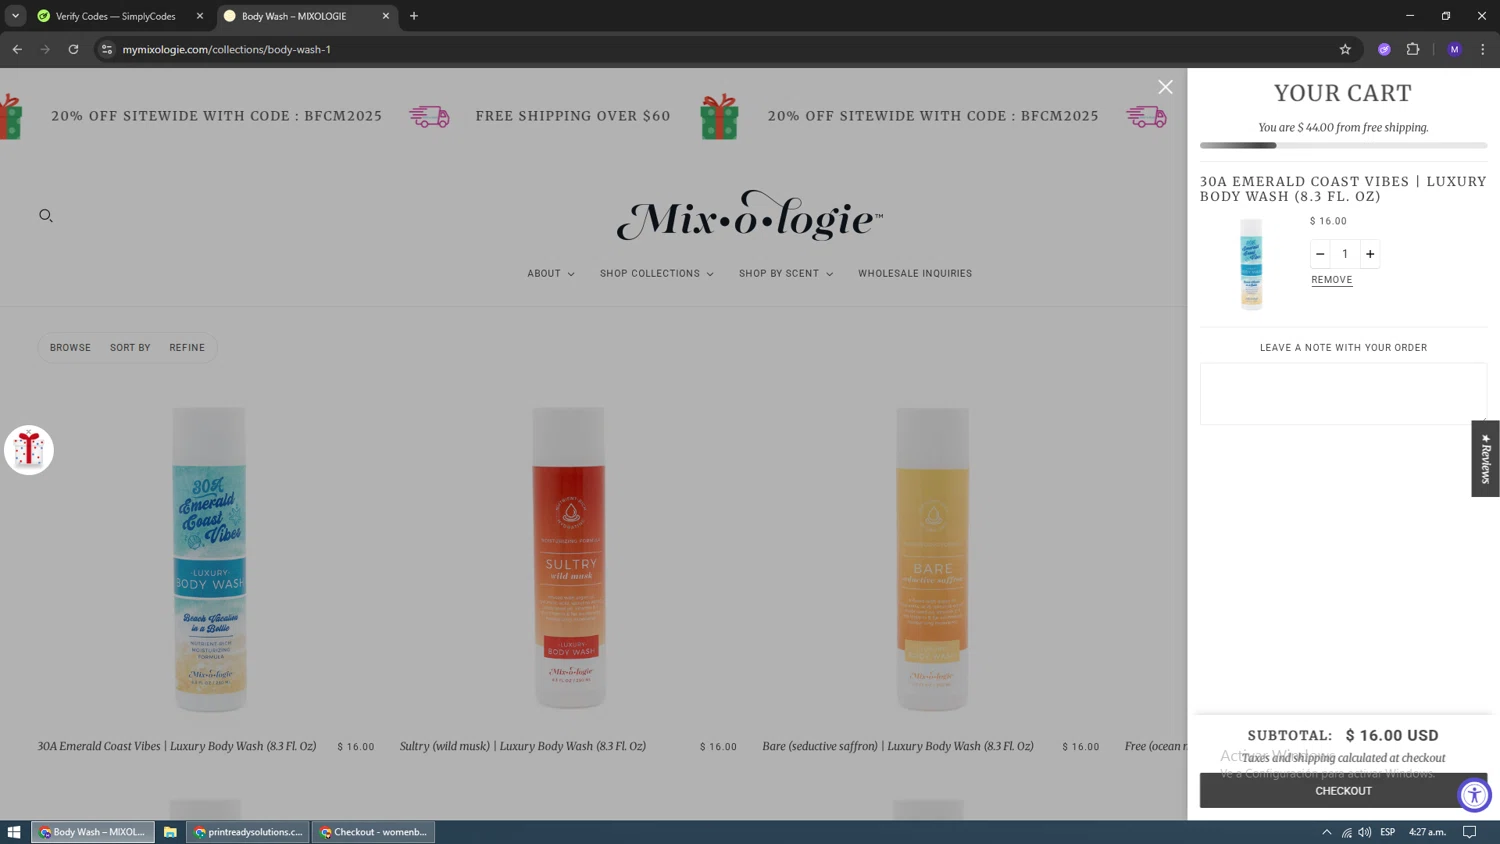Open Sultry body wash title link
The width and height of the screenshot is (1500, 844).
click(523, 746)
